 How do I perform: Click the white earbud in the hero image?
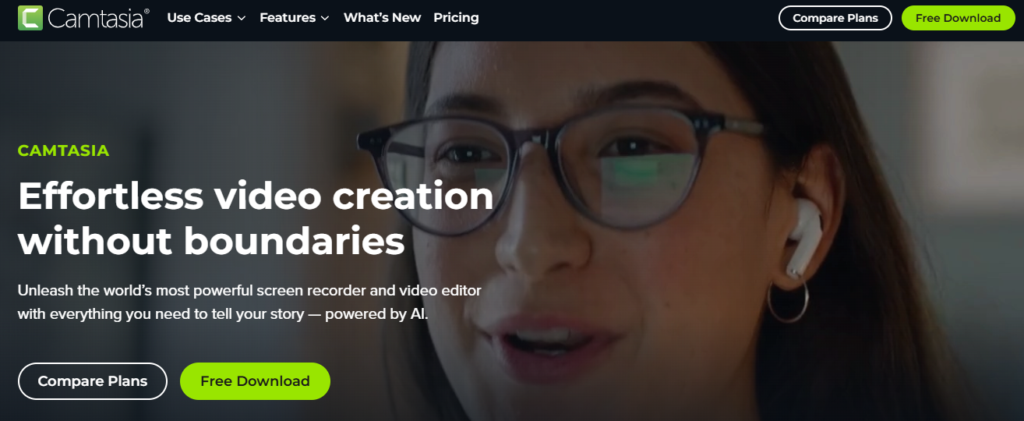point(803,237)
